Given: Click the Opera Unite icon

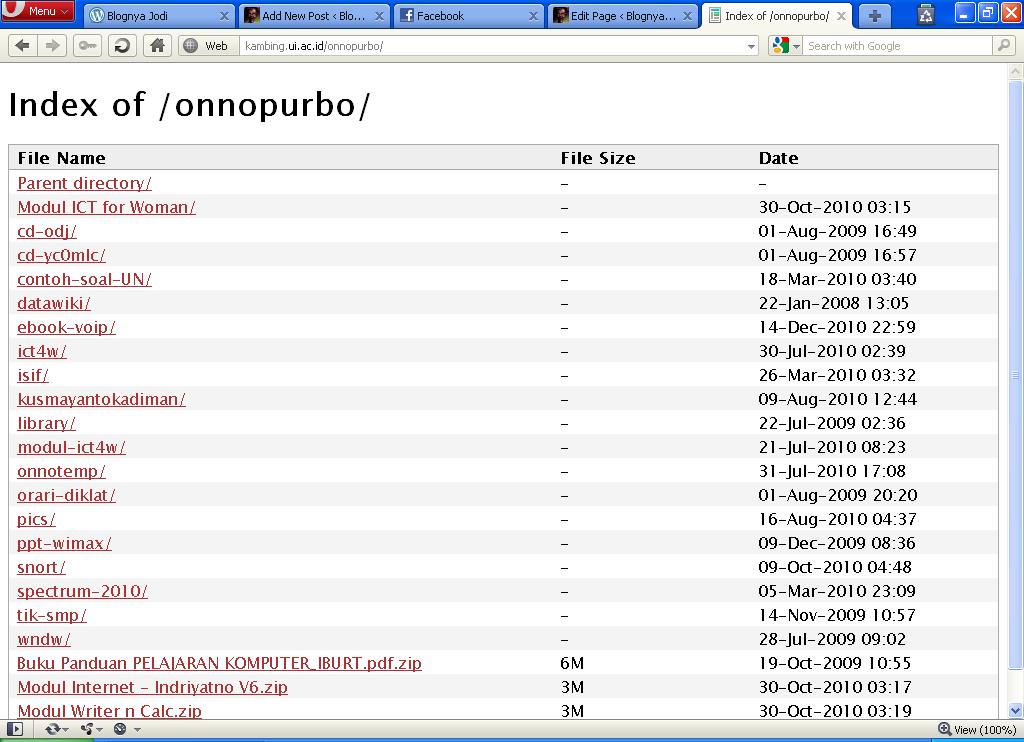Looking at the screenshot, I should [86, 730].
